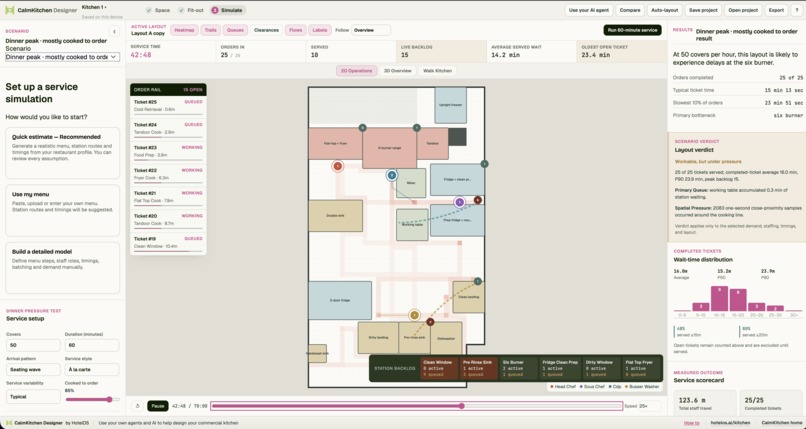Collapse the scenario sidebar with chevron
Viewport: 806px width, 429px height.
coord(115,32)
